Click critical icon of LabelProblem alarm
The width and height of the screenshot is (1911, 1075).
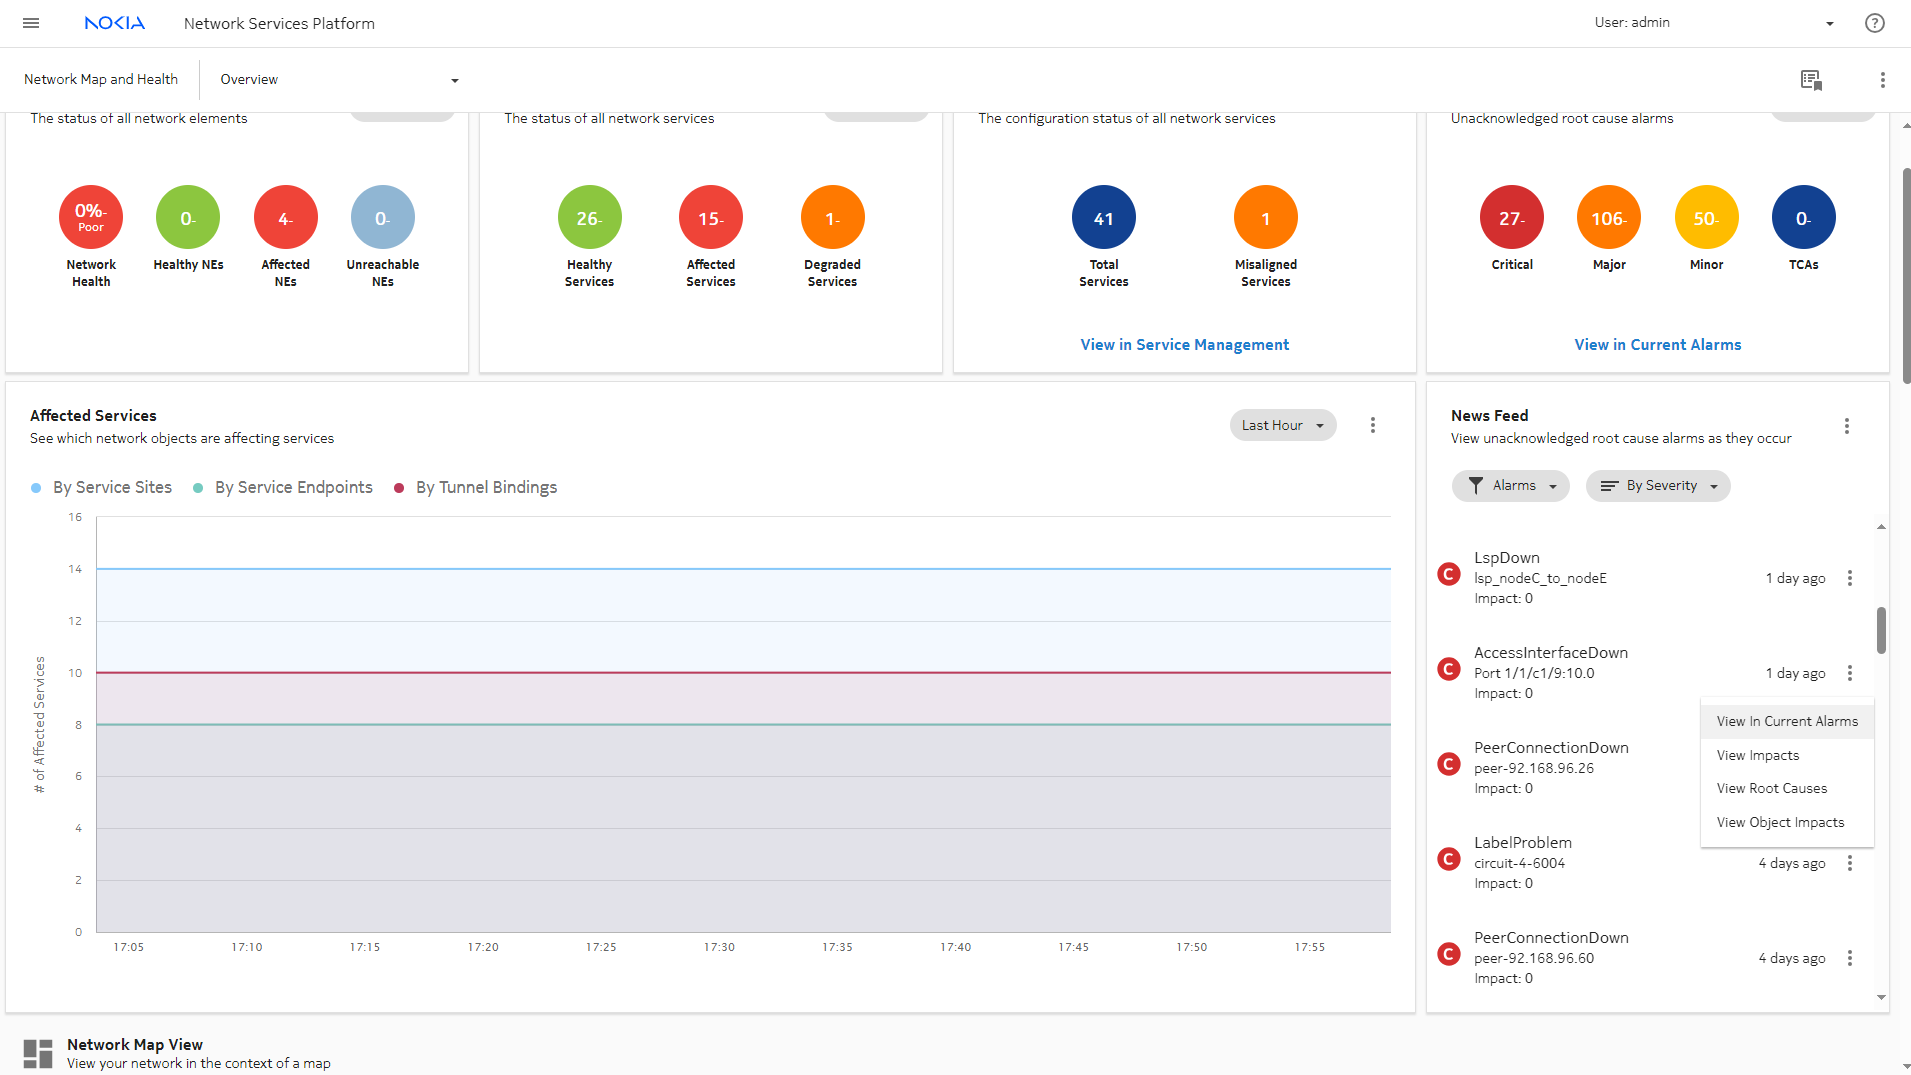(1448, 859)
